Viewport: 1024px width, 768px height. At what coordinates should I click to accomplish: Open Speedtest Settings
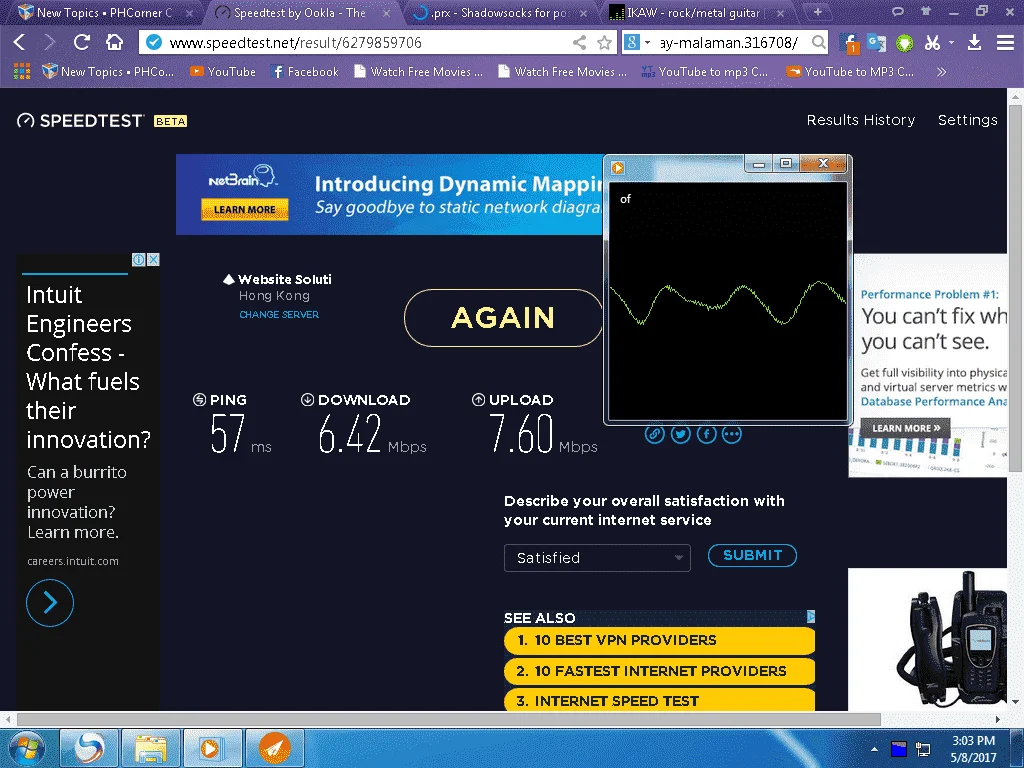(x=967, y=120)
